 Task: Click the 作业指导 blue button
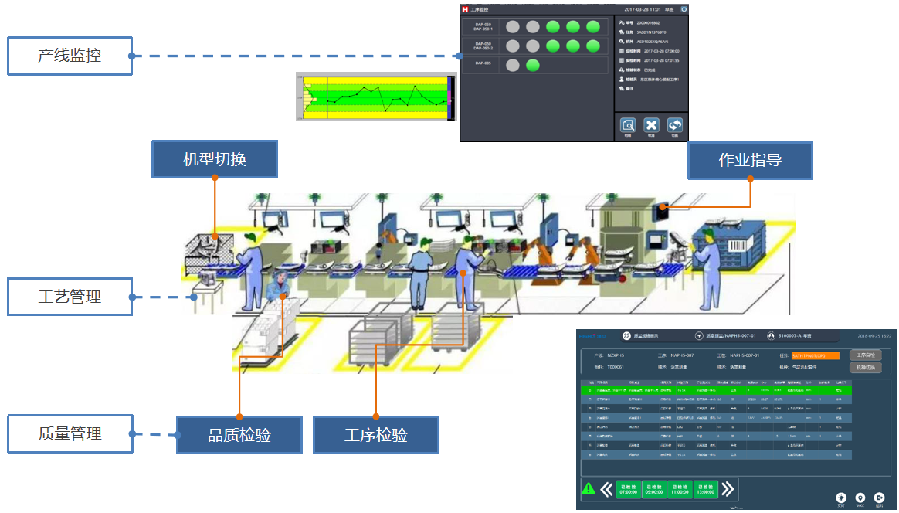(750, 160)
